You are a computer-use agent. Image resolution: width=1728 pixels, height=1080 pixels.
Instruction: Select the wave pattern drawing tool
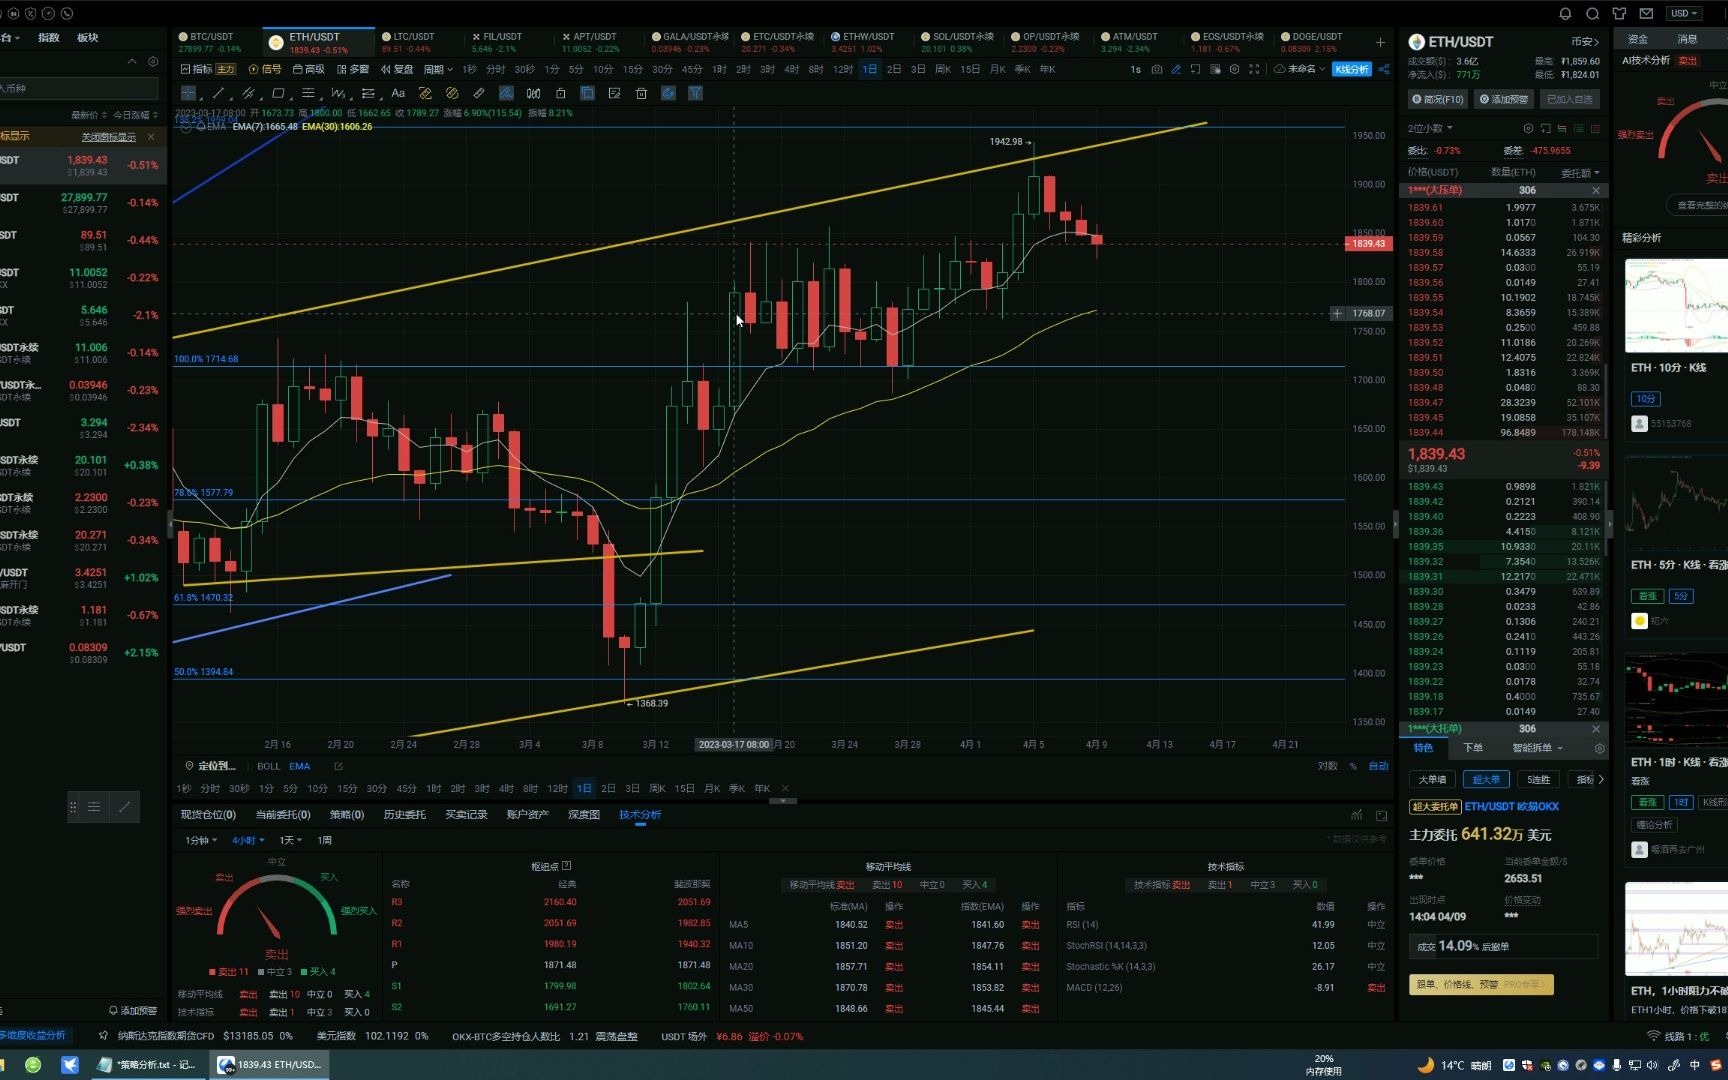coord(338,93)
